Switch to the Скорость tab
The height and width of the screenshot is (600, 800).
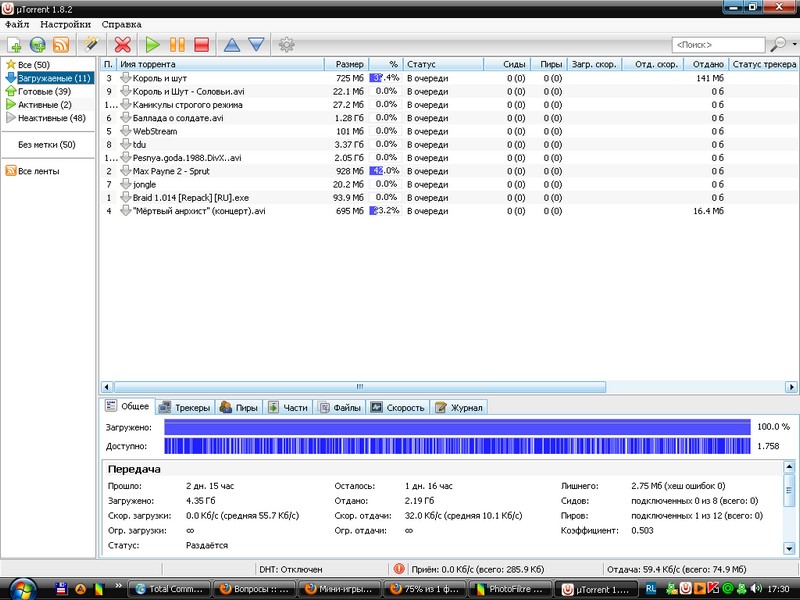(398, 407)
